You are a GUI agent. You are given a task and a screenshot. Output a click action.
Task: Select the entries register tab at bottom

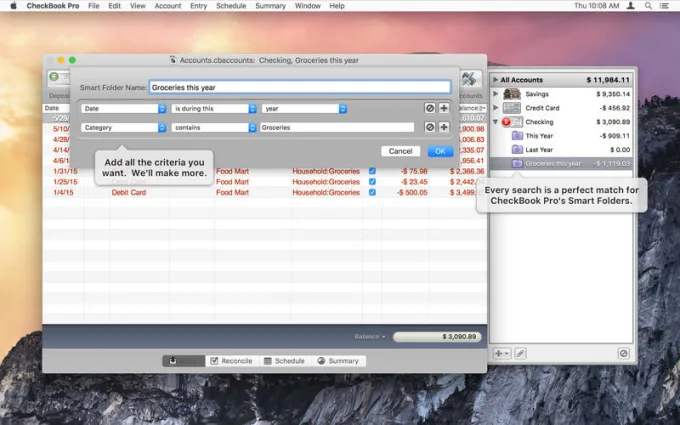[x=184, y=361]
